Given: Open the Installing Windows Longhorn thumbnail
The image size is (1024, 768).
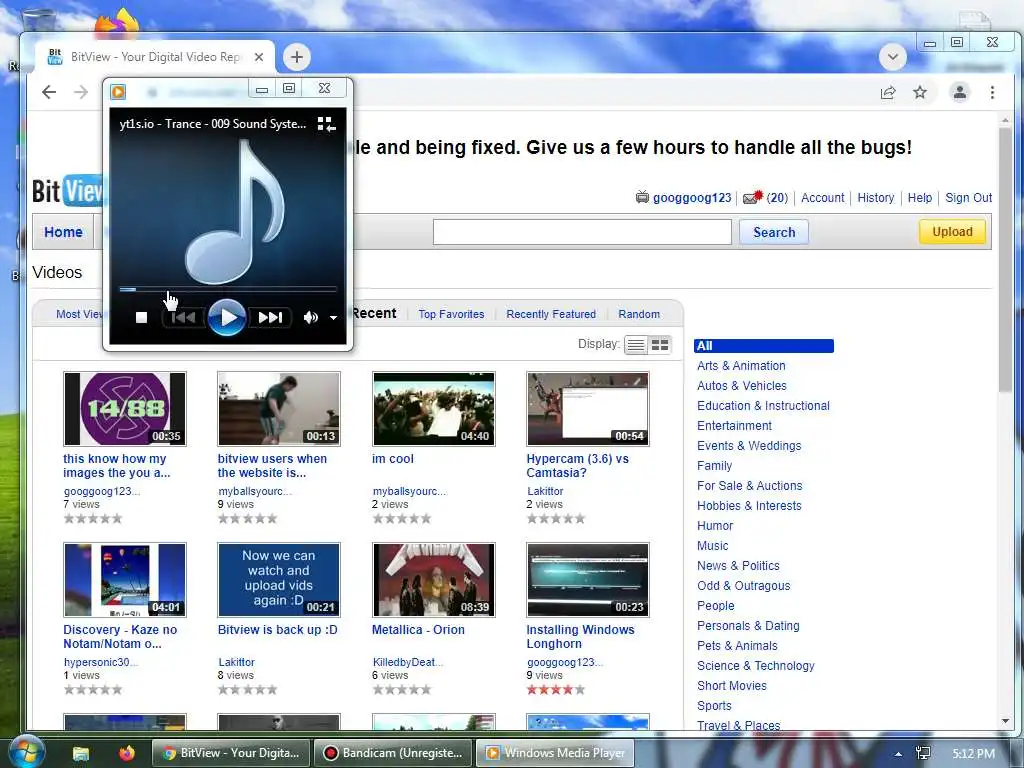Looking at the screenshot, I should [x=588, y=580].
